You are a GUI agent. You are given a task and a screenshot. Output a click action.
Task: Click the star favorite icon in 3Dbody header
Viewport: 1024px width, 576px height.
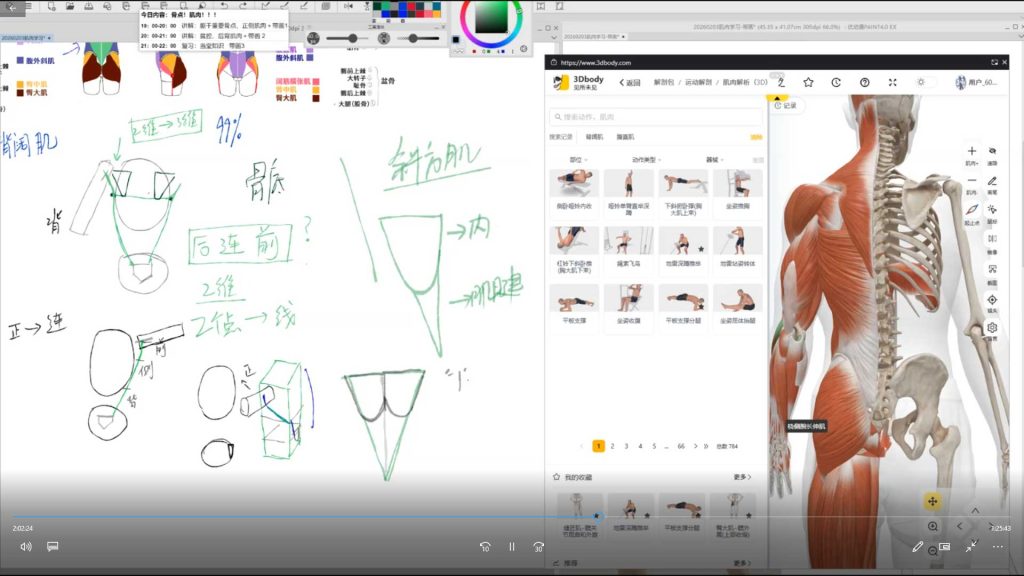pyautogui.click(x=808, y=82)
